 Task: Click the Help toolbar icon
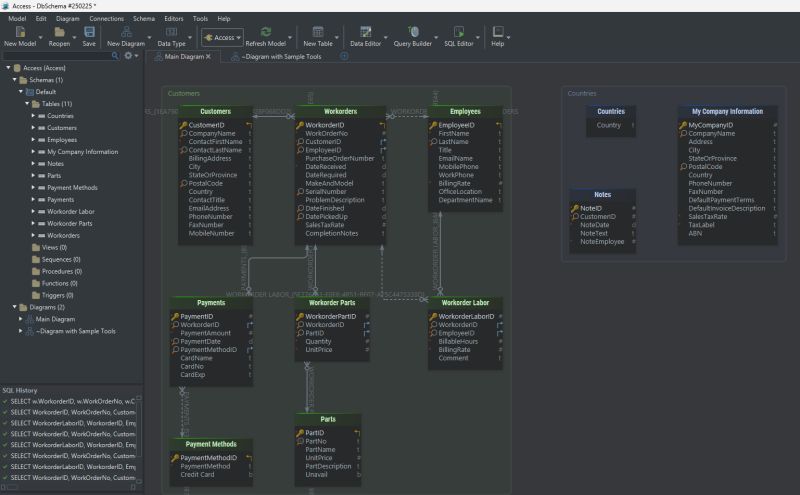click(x=498, y=32)
